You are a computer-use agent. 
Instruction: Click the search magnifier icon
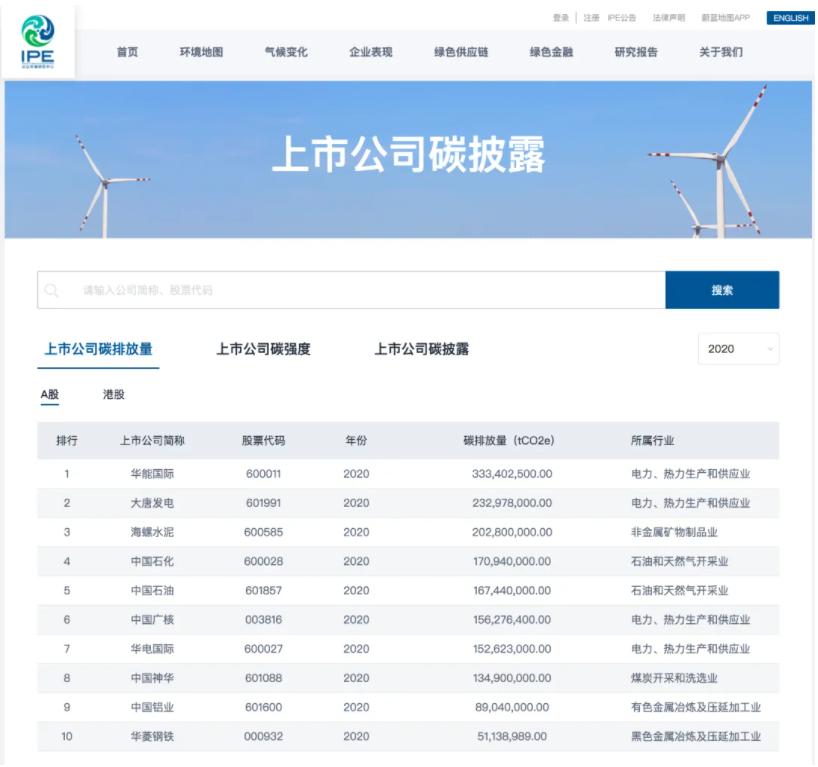(52, 290)
